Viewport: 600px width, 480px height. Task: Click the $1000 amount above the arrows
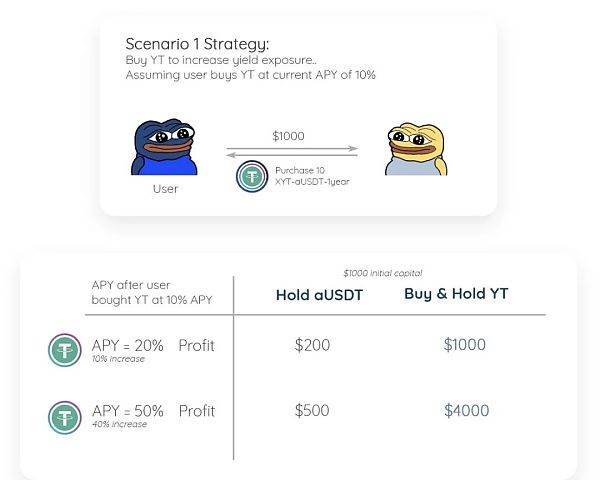(x=289, y=136)
